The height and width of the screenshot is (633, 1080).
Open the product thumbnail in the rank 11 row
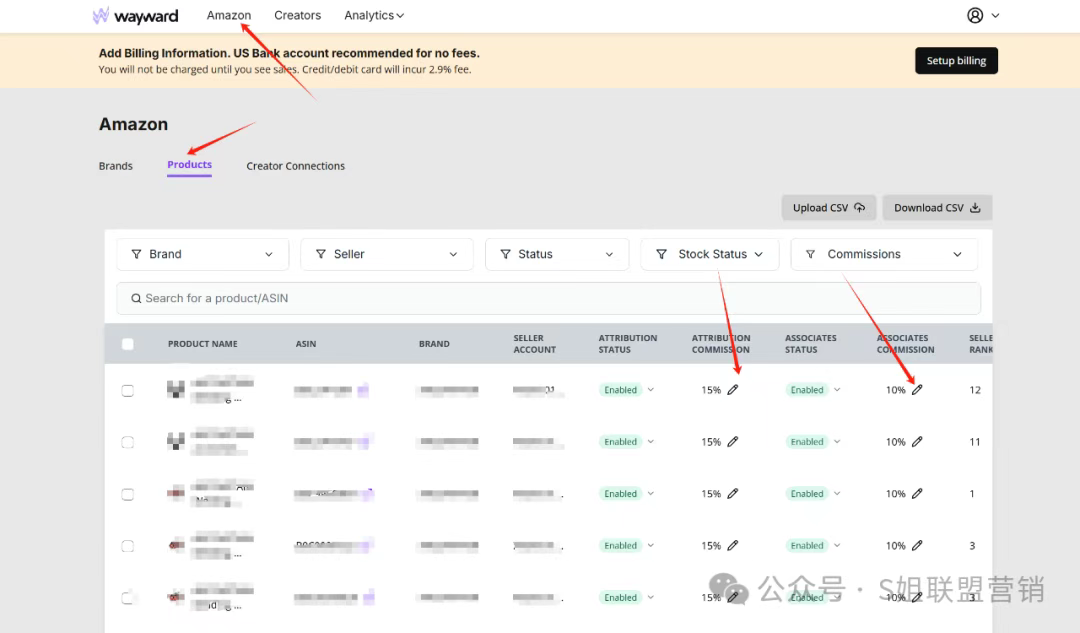[x=176, y=442]
